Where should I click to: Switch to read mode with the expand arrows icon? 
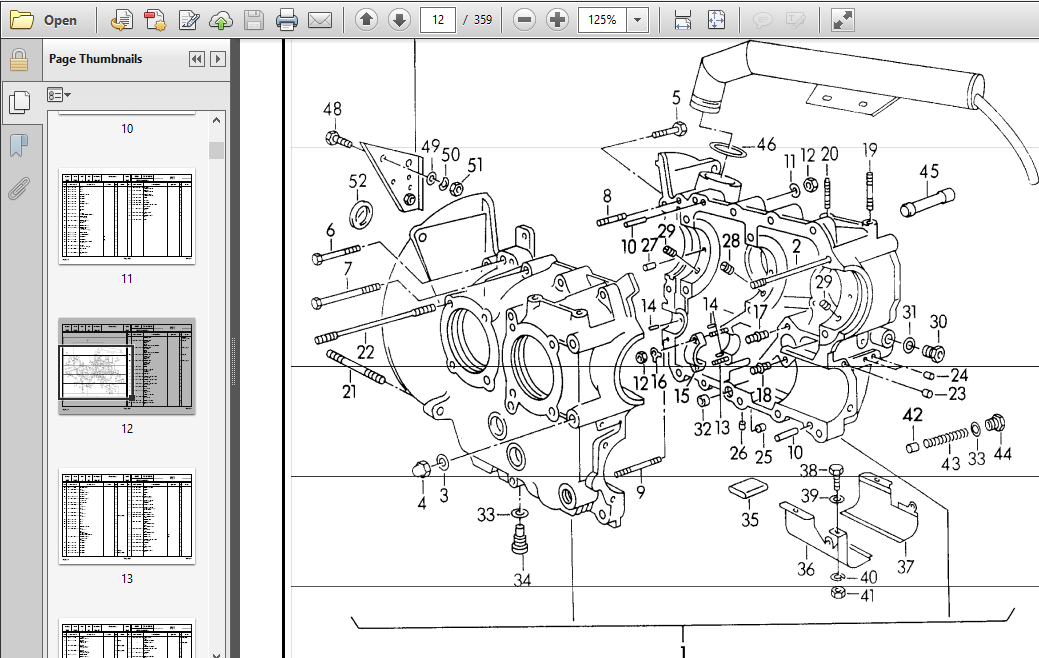[x=842, y=20]
